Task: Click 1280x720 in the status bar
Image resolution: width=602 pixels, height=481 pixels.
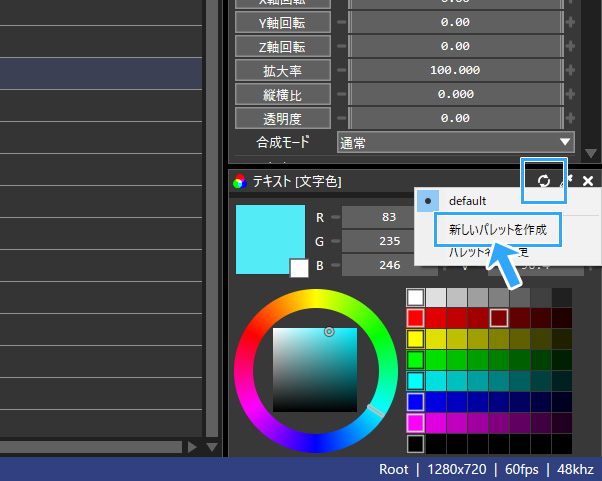Action: click(x=457, y=469)
